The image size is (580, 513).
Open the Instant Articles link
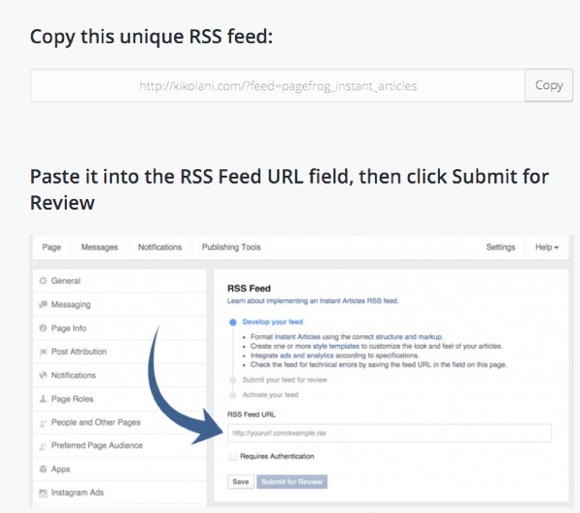click(x=297, y=337)
